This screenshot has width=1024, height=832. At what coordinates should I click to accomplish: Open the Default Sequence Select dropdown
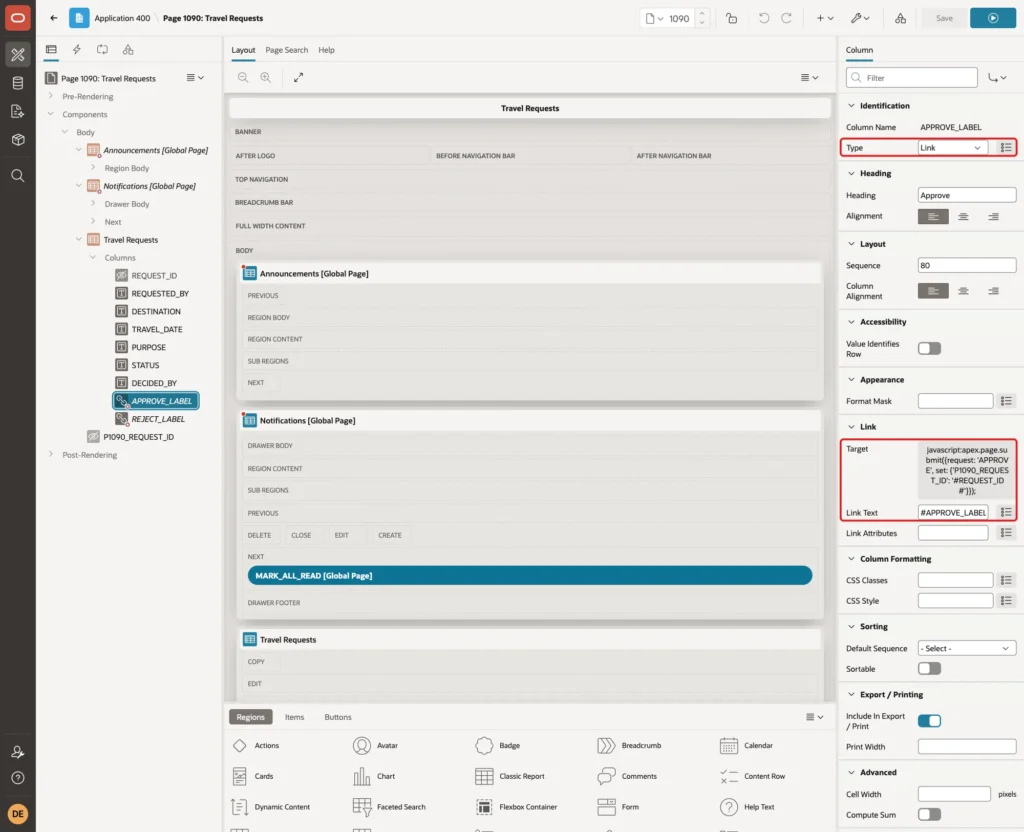point(966,648)
